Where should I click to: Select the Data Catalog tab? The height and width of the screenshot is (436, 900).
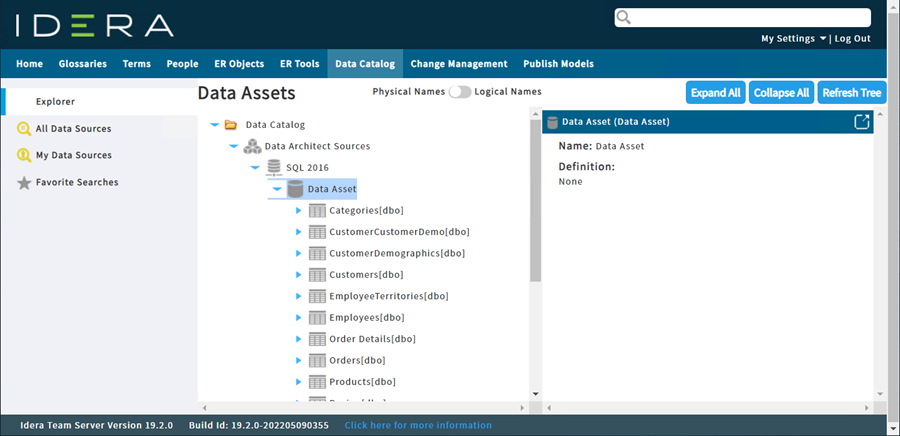365,64
